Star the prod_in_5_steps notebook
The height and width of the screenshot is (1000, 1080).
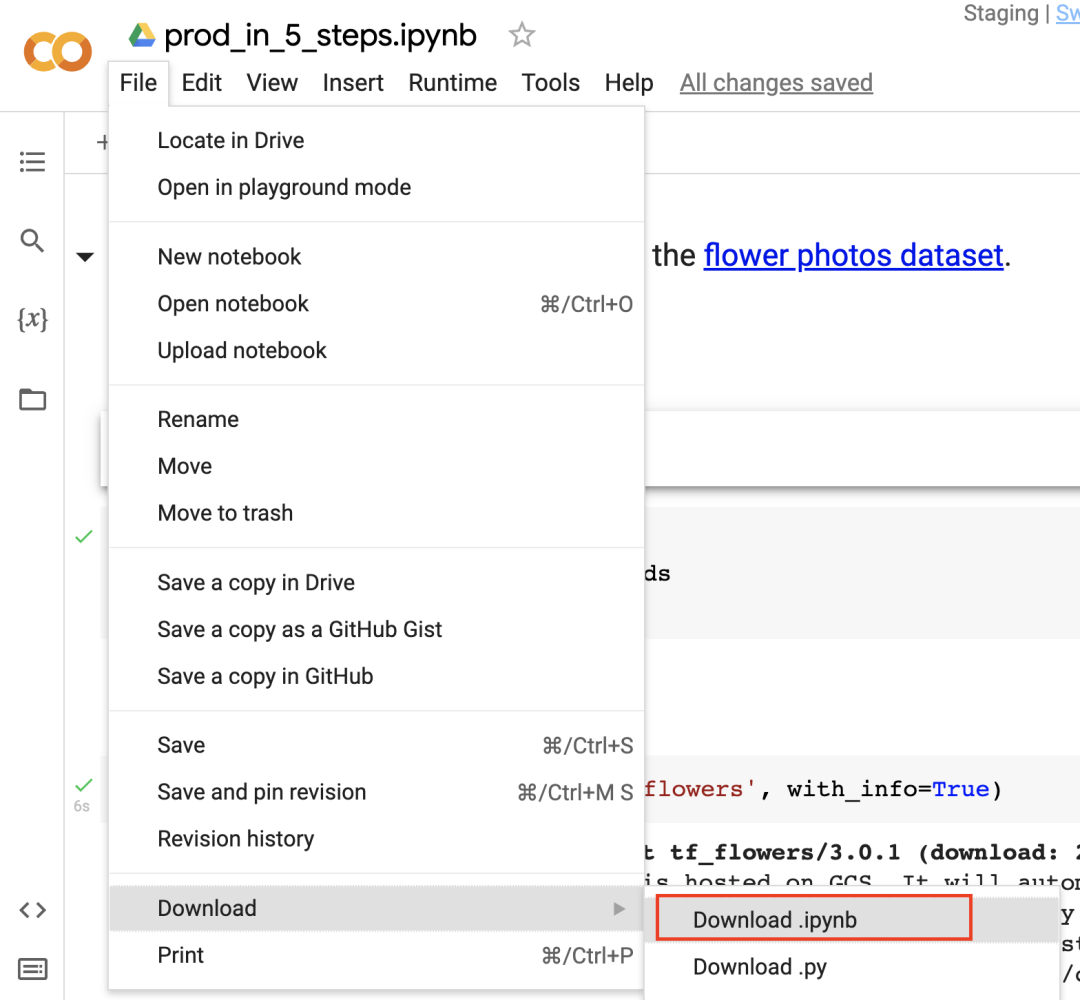[x=521, y=36]
